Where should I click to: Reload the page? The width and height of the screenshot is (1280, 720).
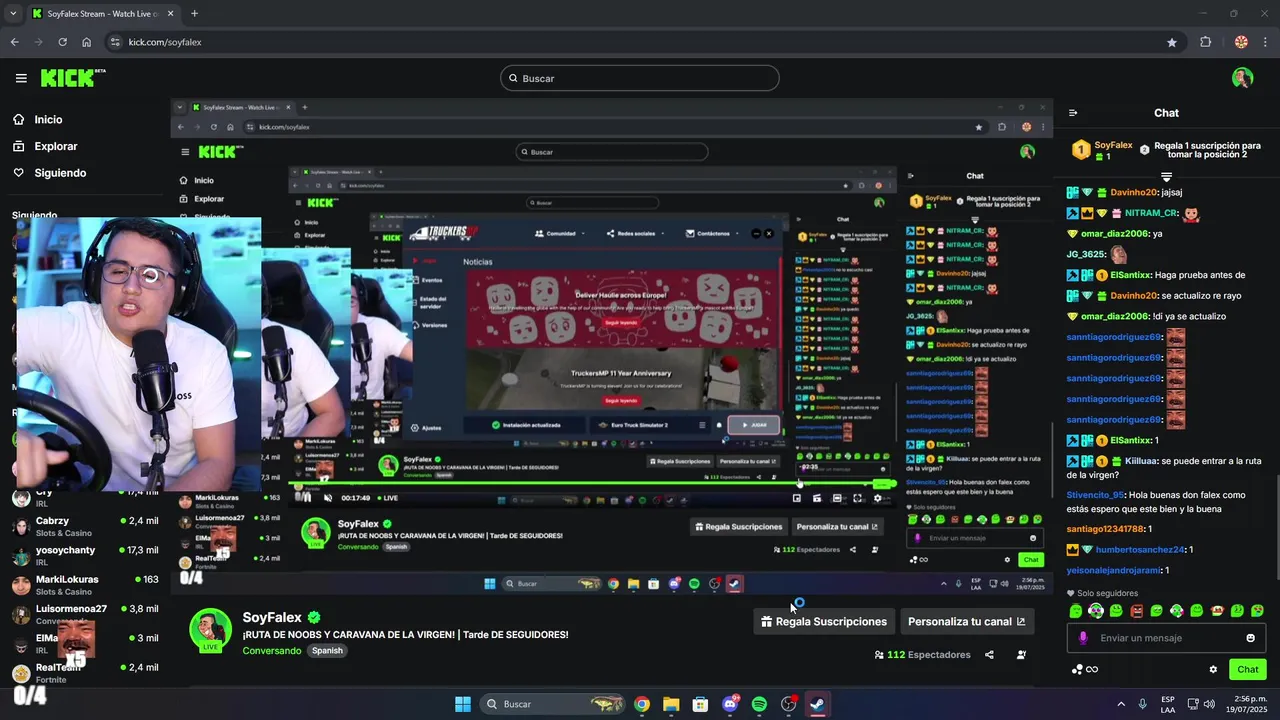pos(62,42)
